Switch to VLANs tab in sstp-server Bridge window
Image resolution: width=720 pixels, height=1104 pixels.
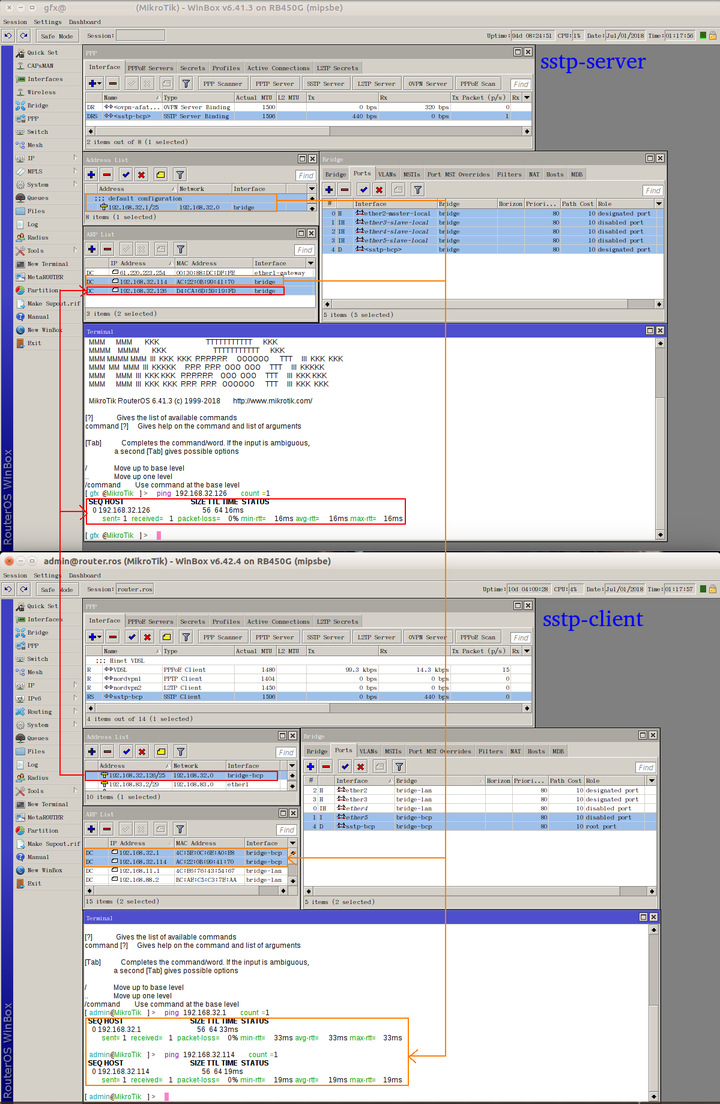pyautogui.click(x=387, y=174)
